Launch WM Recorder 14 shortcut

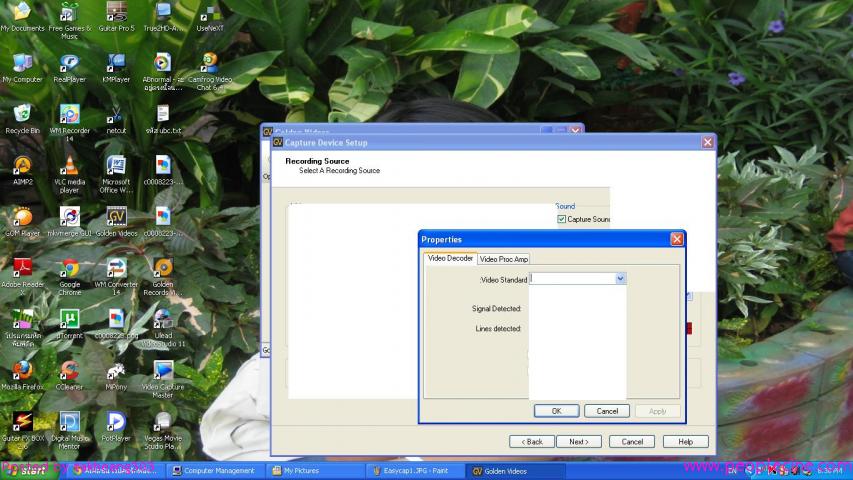(x=70, y=123)
